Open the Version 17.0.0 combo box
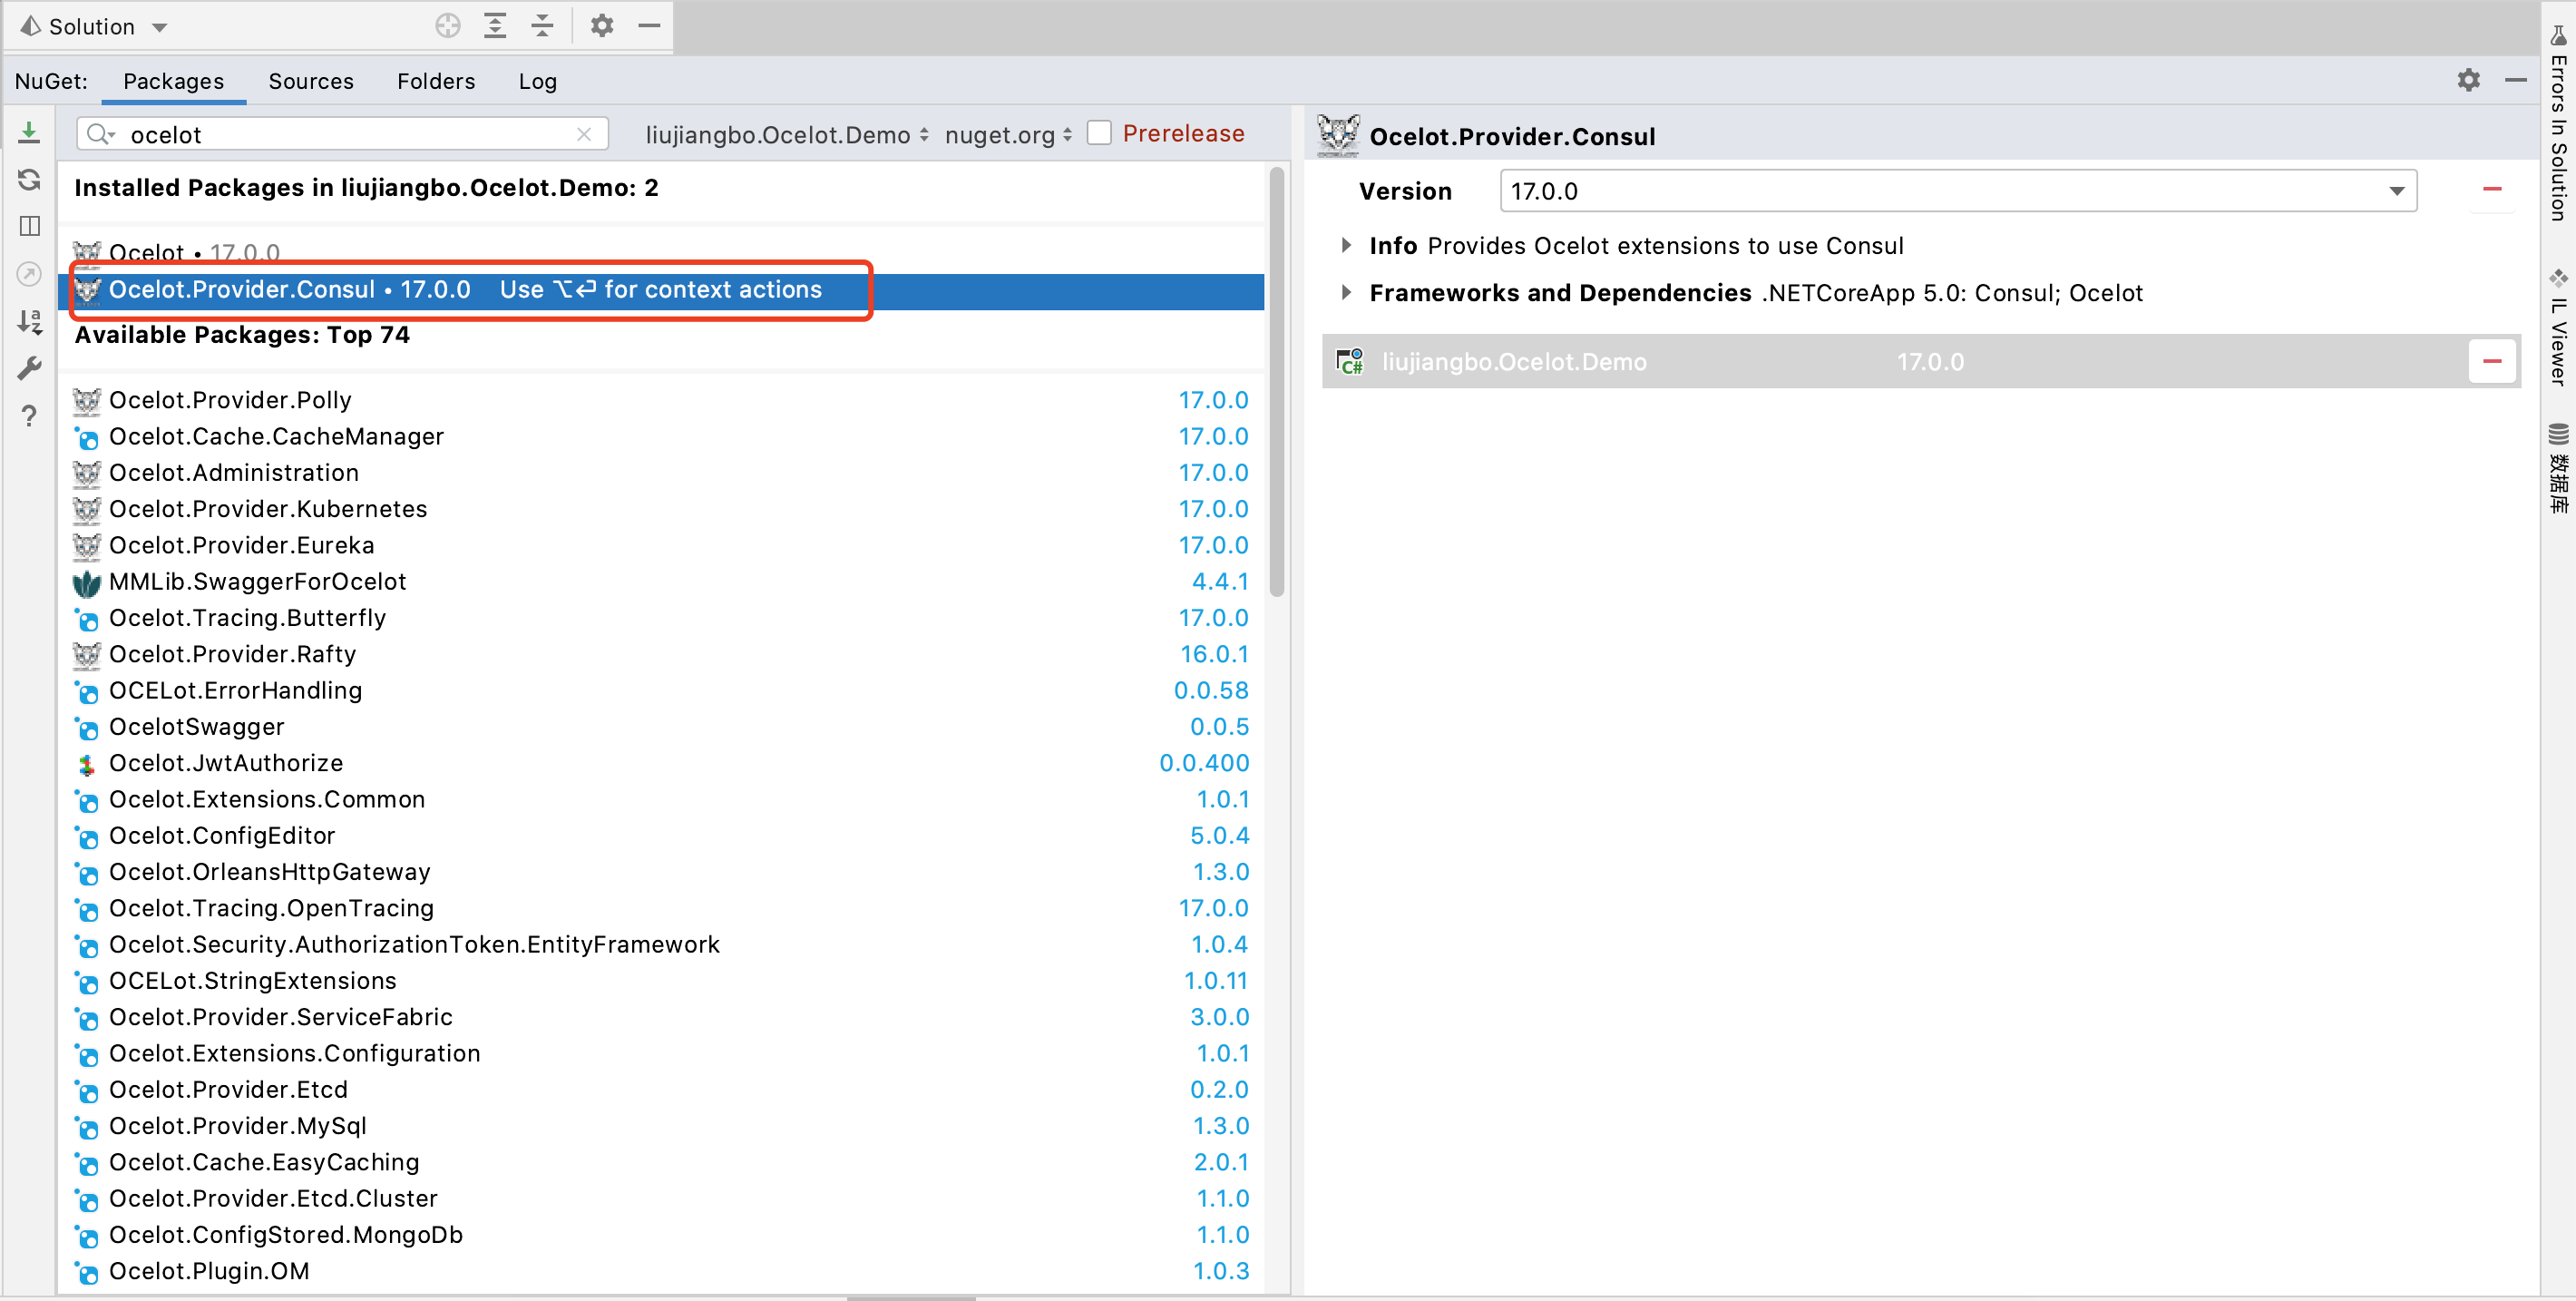This screenshot has width=2576, height=1301. click(x=1958, y=191)
